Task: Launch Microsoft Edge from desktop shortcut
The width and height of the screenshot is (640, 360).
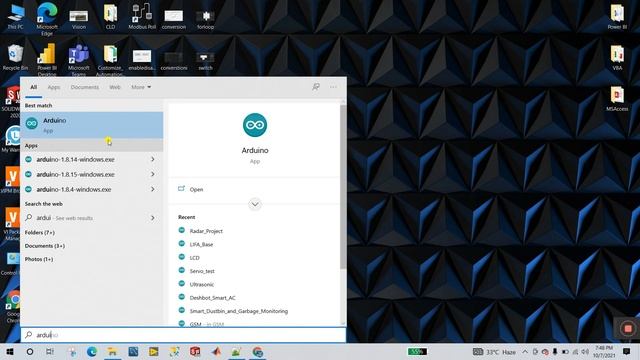Action: (x=47, y=18)
